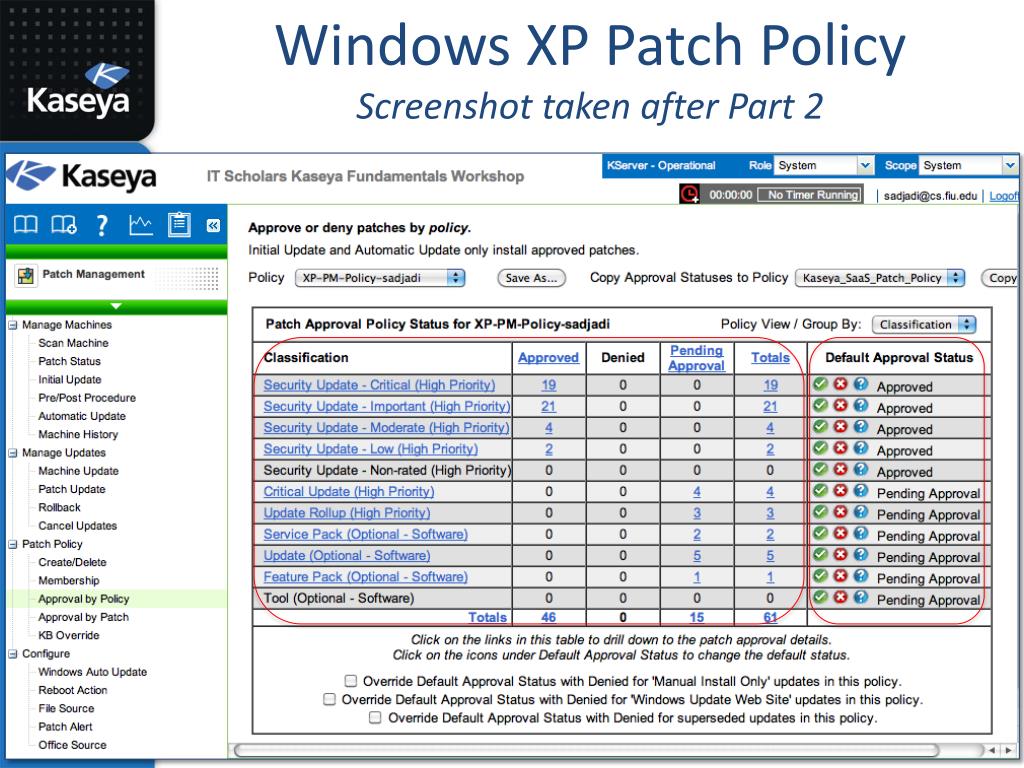
Task: Sort by Pending Approval column header
Action: pos(696,358)
